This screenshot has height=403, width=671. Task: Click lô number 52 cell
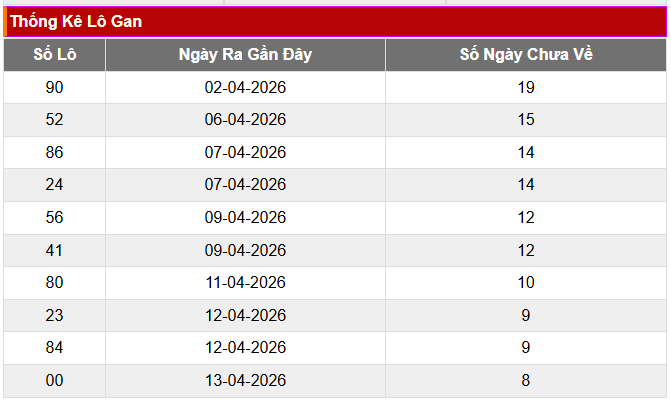pyautogui.click(x=54, y=120)
